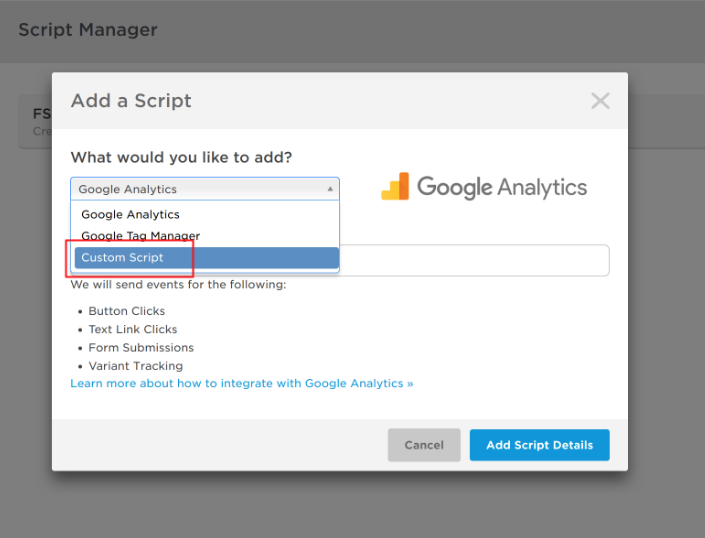This screenshot has height=538, width=705.
Task: Click the Form Submissions item
Action: coord(141,348)
